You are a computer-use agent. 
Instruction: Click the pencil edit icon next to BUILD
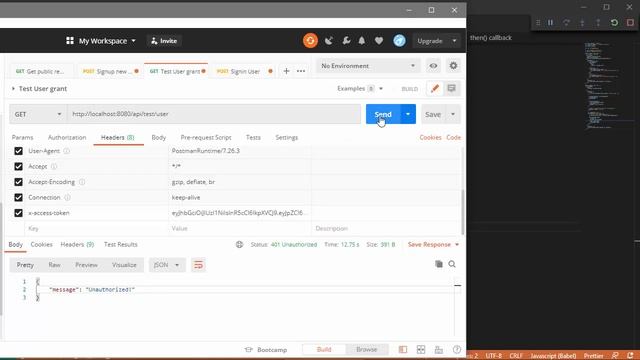pyautogui.click(x=435, y=89)
